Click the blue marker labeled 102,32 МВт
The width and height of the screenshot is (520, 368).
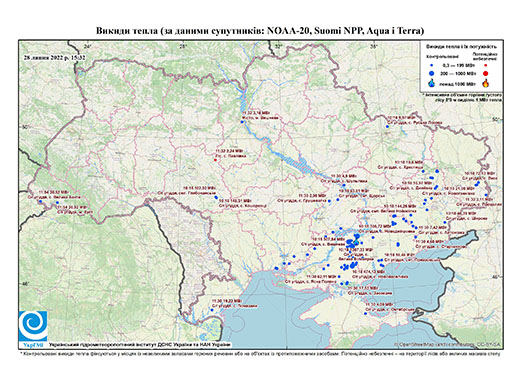point(216,198)
